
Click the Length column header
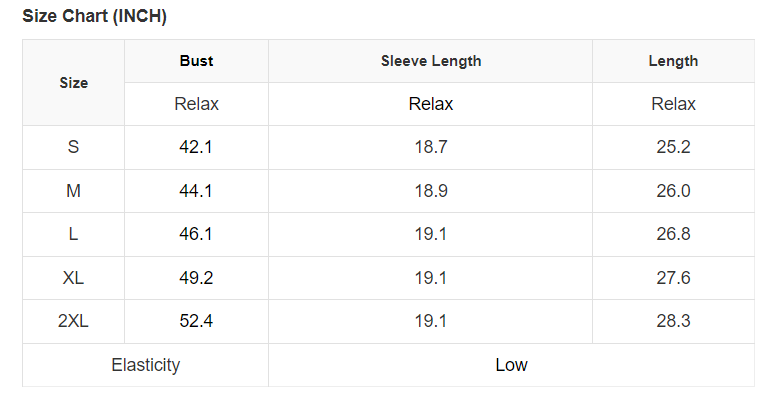point(673,61)
